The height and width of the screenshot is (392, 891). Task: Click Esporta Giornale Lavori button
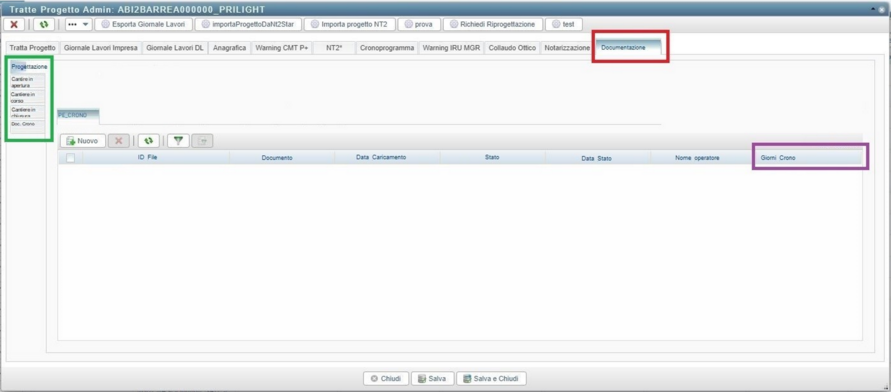pyautogui.click(x=144, y=24)
